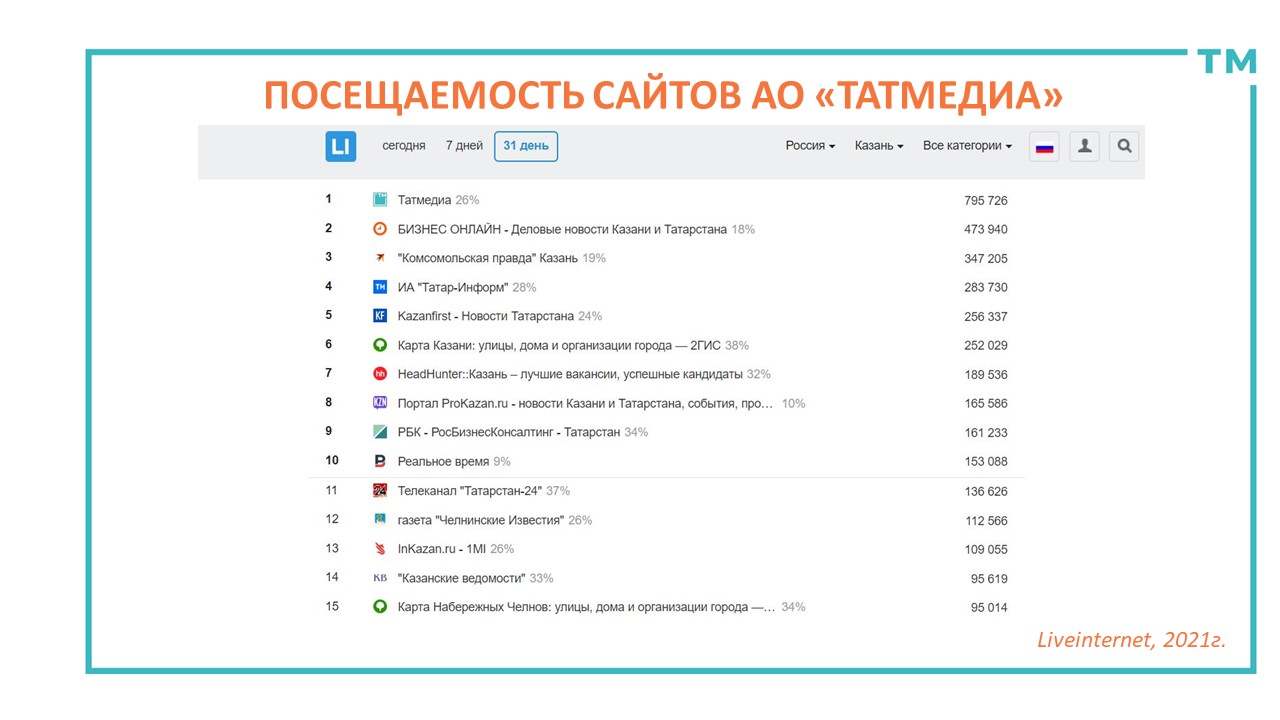This screenshot has height=720, width=1280.
Task: Click the HeadHunter Казань red favicon
Action: (x=380, y=374)
